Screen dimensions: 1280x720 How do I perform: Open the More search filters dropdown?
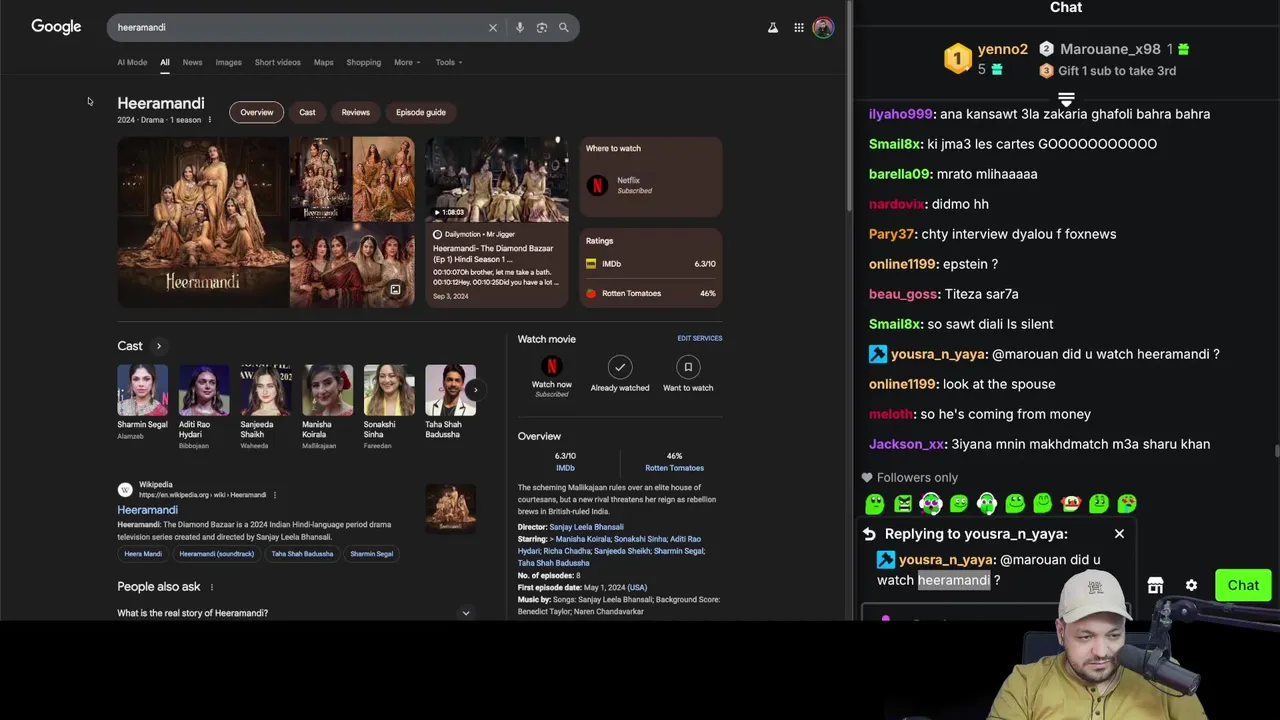click(x=407, y=62)
